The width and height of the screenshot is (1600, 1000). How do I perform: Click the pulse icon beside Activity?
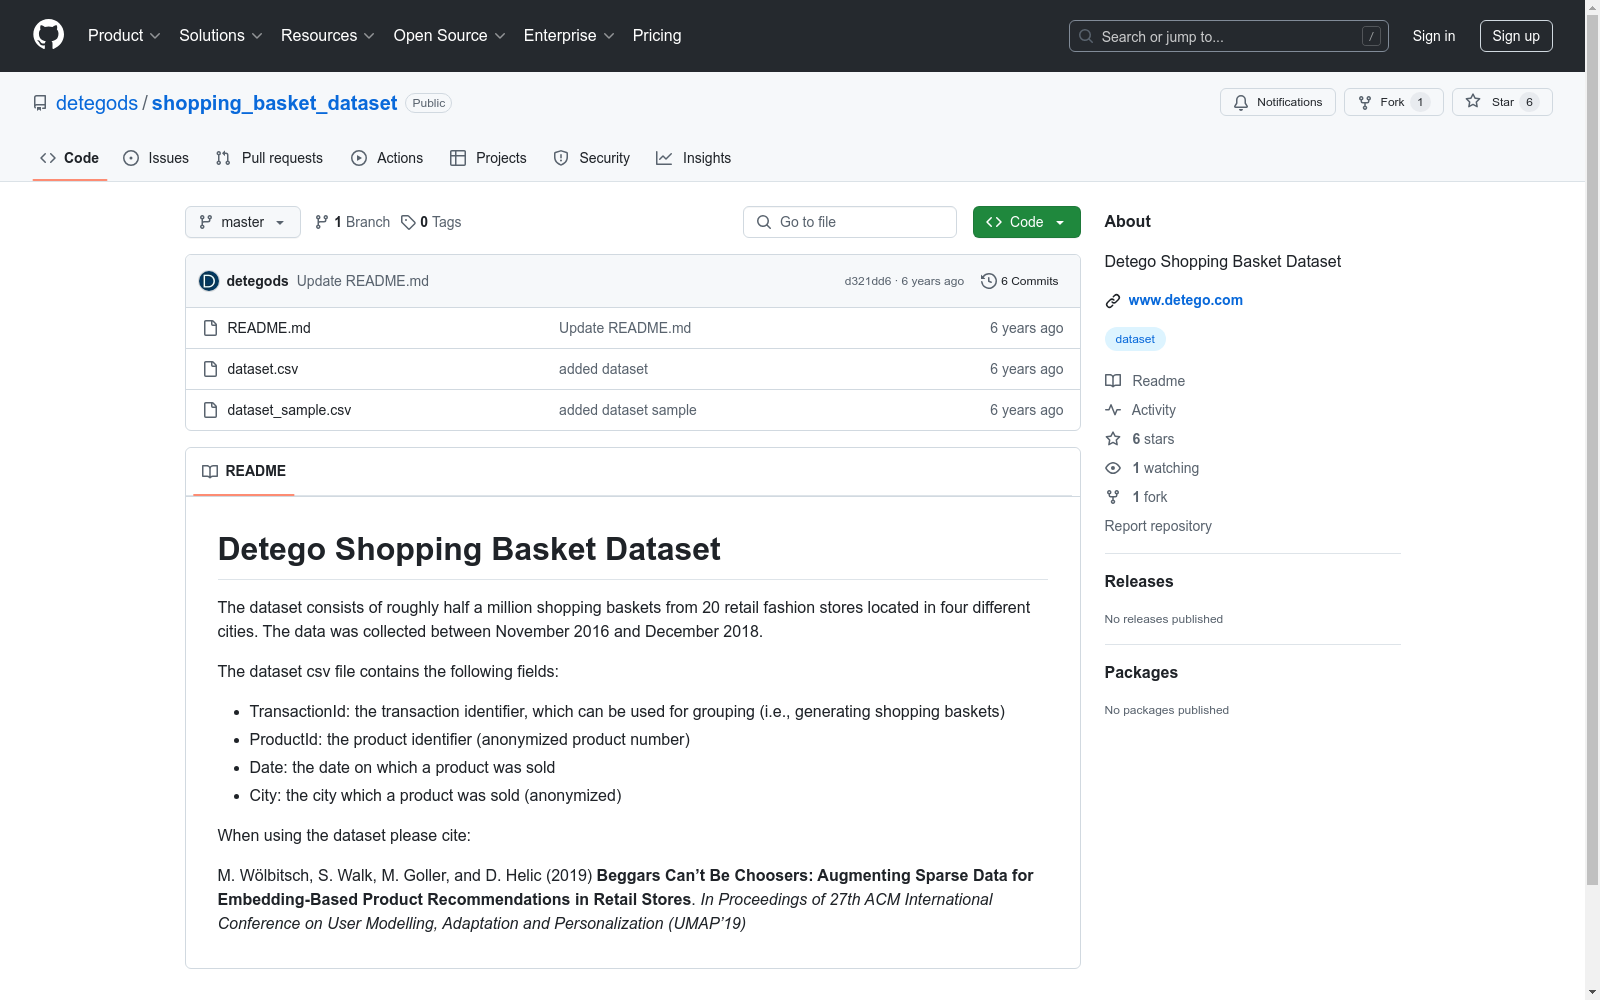point(1113,410)
